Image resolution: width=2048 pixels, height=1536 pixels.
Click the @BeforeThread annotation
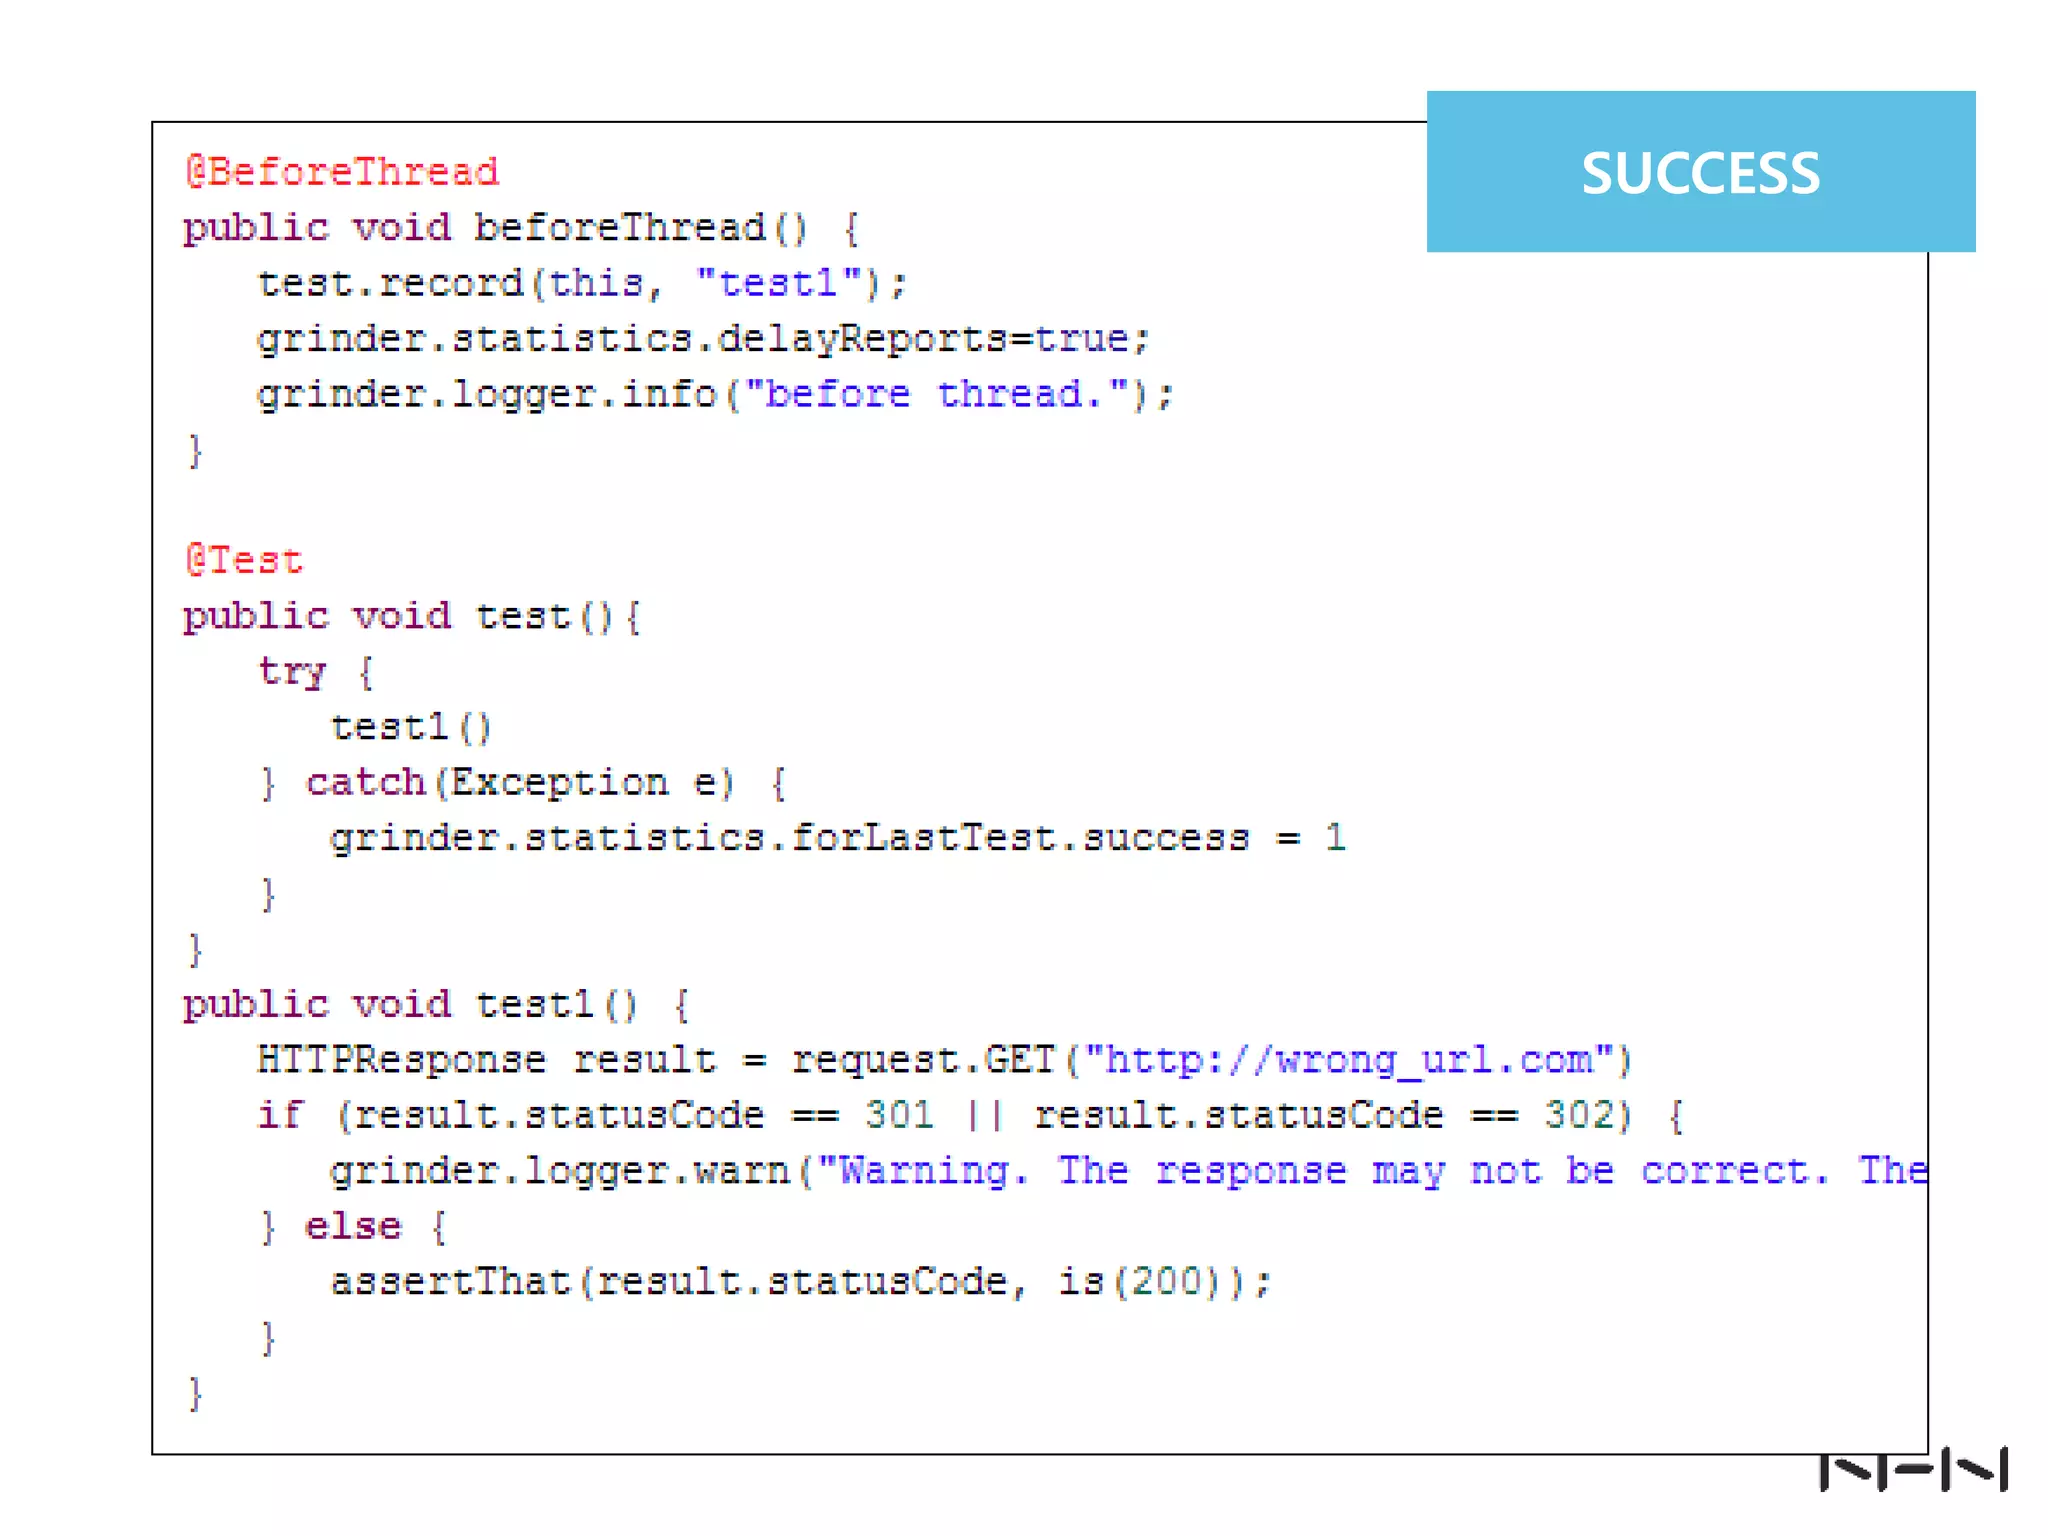342,172
